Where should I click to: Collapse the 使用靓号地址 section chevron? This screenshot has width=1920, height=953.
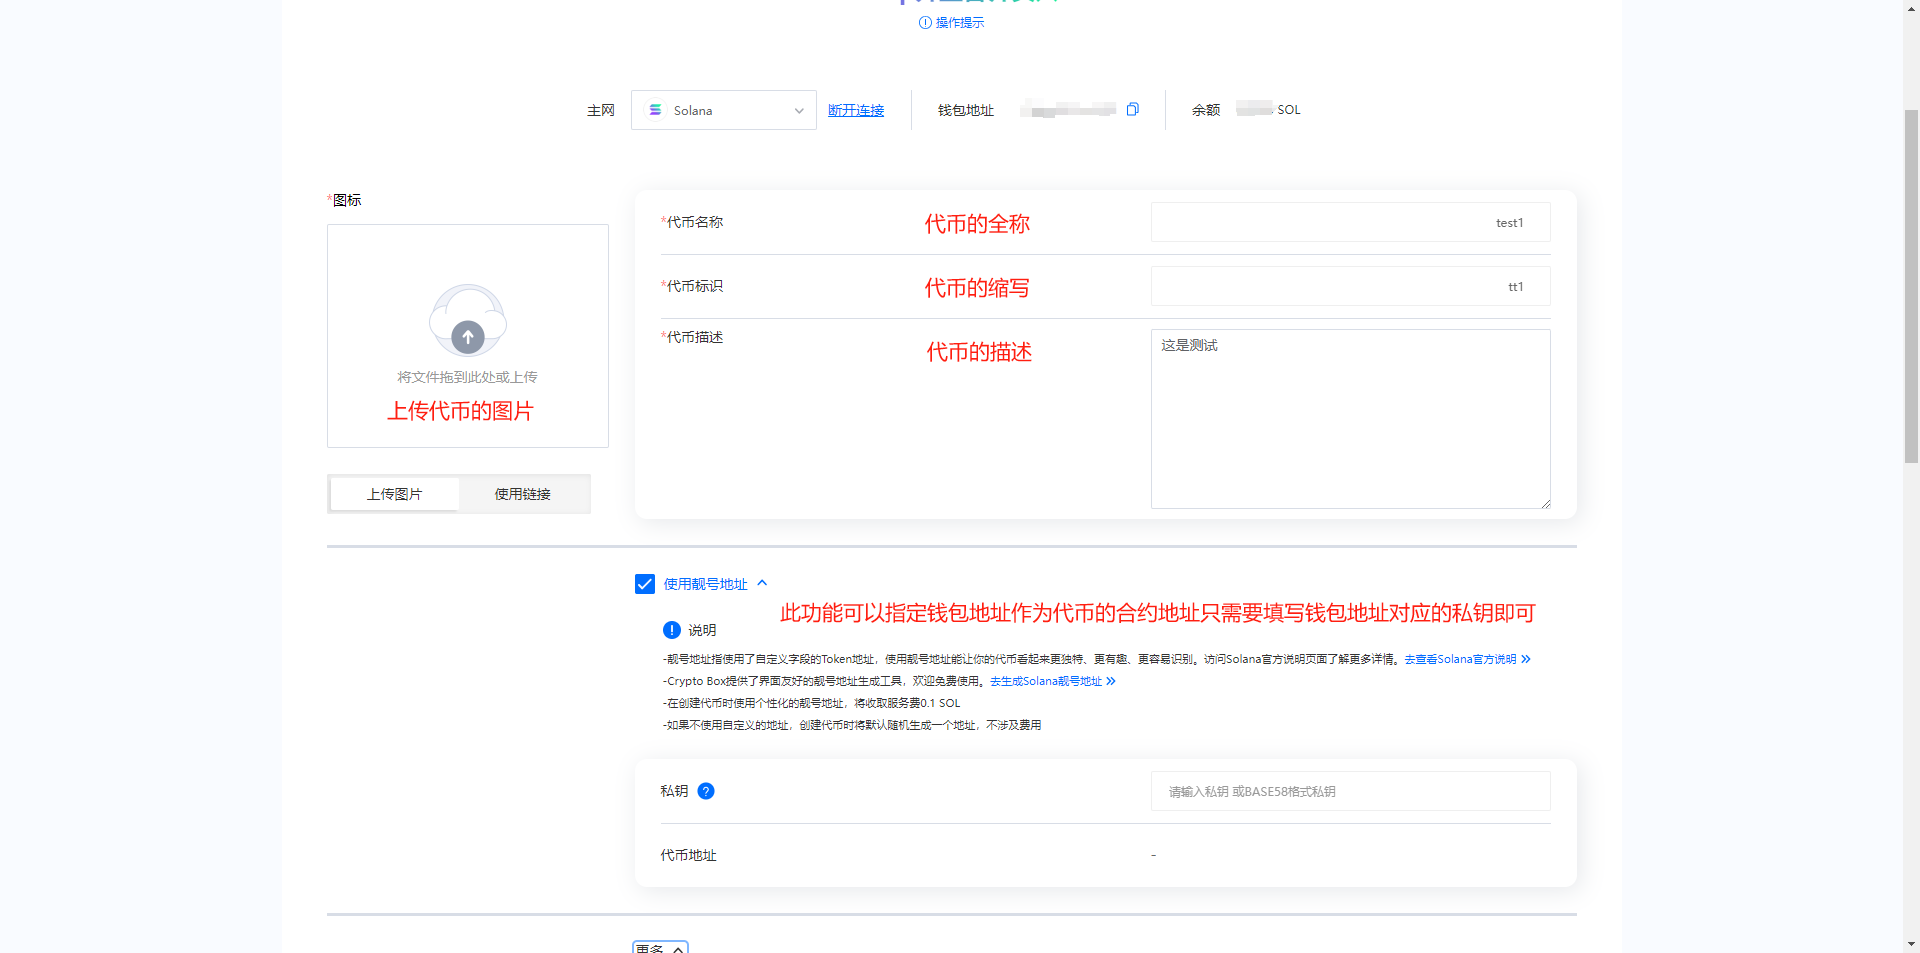click(762, 583)
